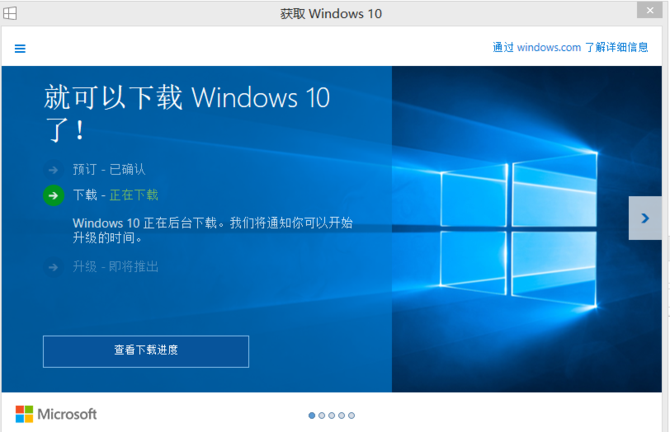Click the arrow icon beside 预订 - 已确认
Image resolution: width=670 pixels, height=432 pixels.
(53, 170)
